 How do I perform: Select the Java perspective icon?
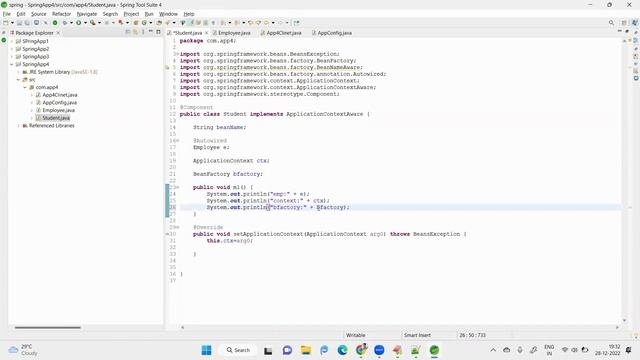[635, 23]
